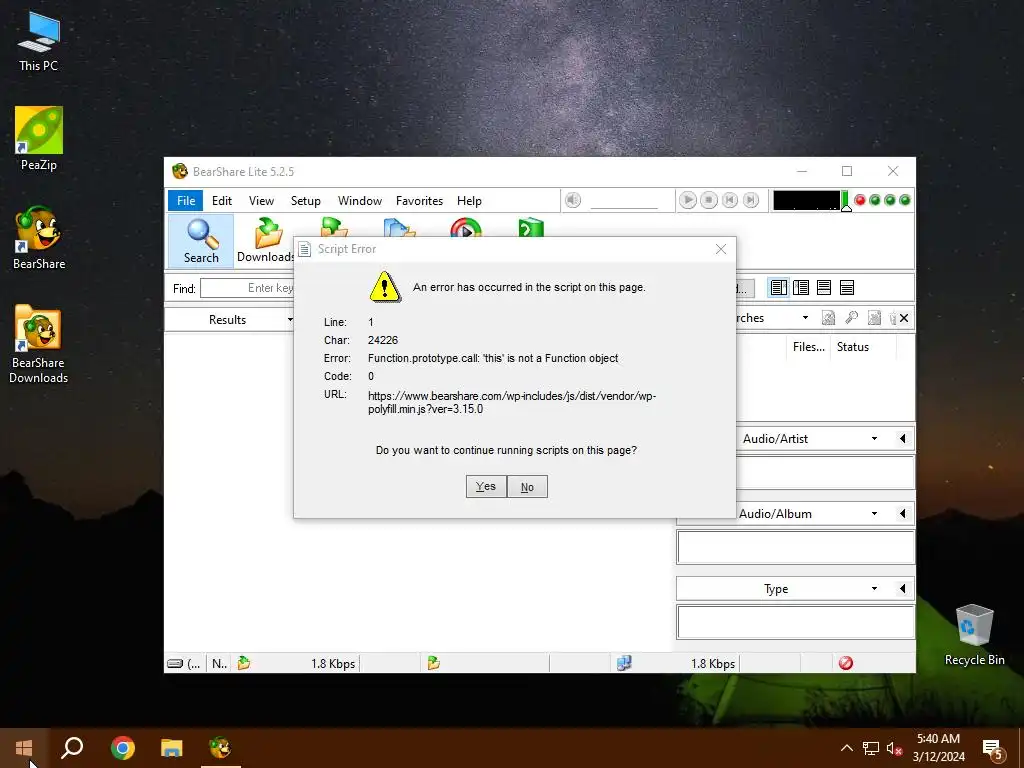1024x768 pixels.
Task: Launch Chrome from the taskbar
Action: point(123,748)
